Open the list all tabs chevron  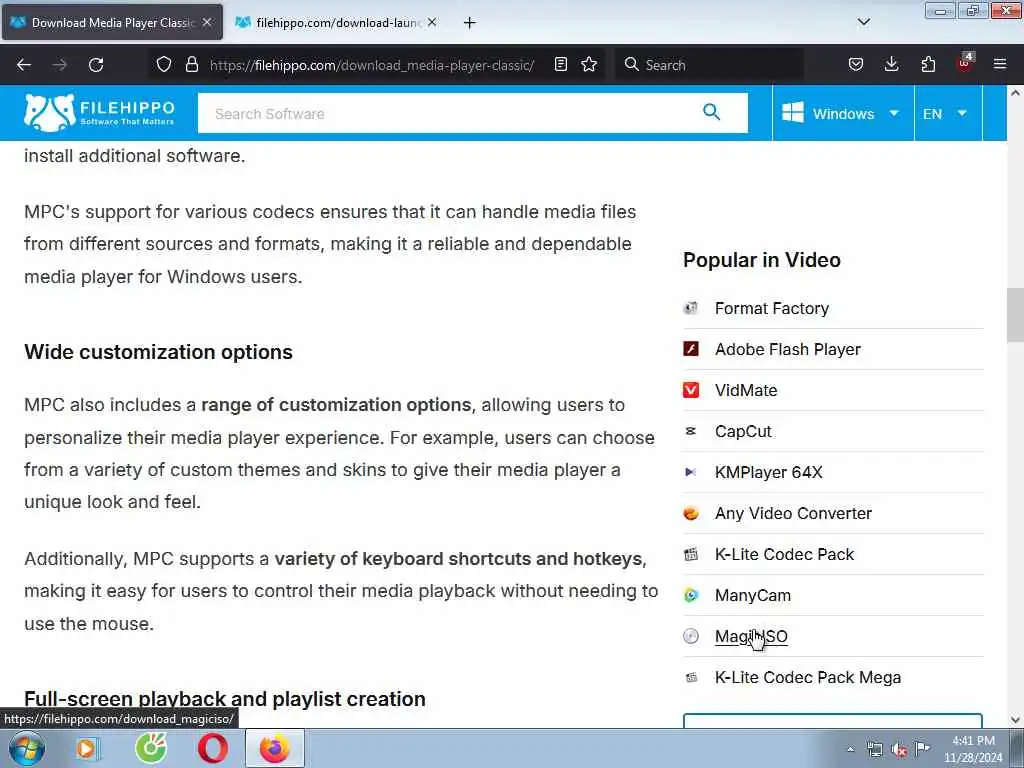863,22
